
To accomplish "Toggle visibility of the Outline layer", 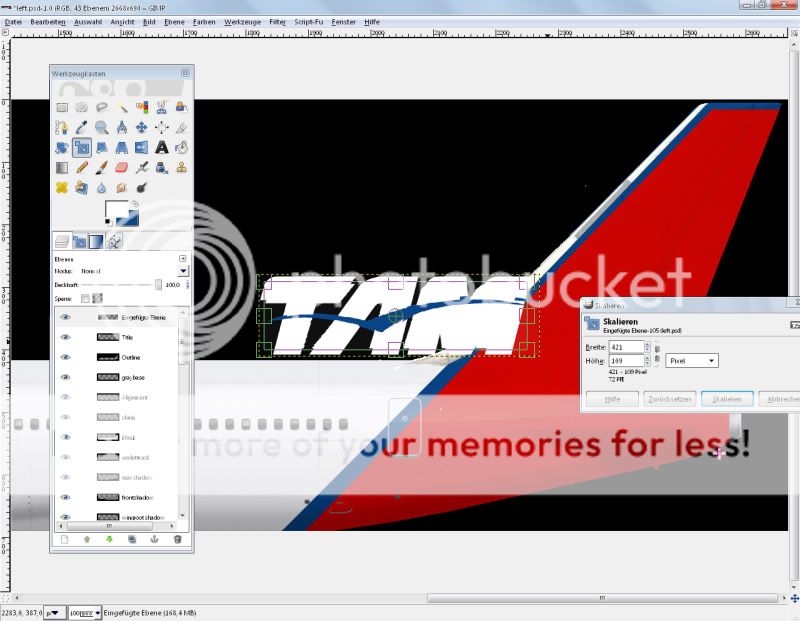I will (66, 357).
